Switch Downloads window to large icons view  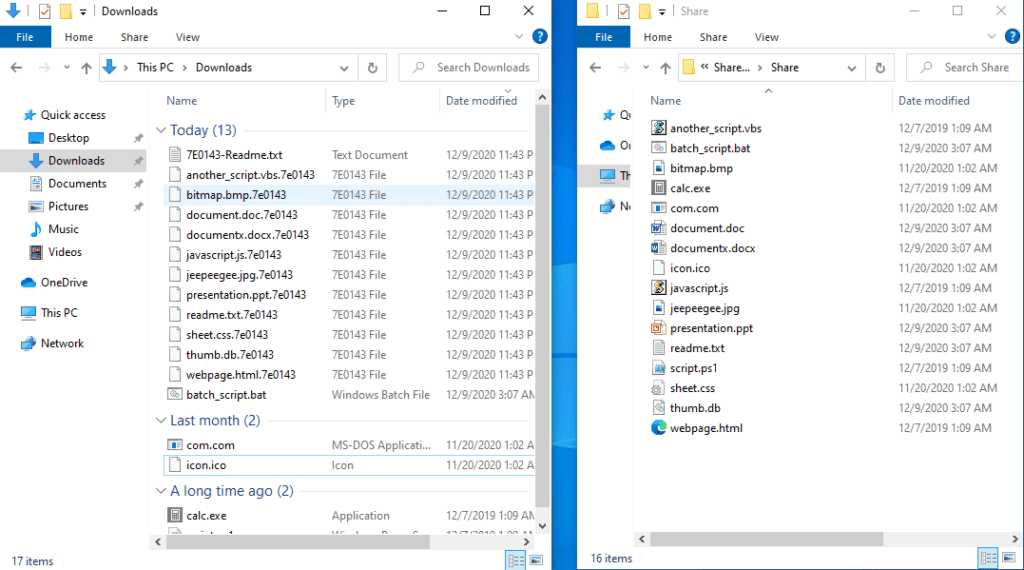coord(536,560)
